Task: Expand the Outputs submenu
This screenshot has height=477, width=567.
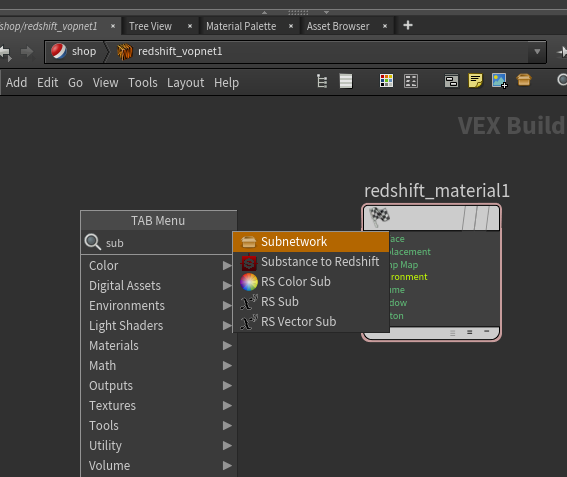Action: (159, 386)
